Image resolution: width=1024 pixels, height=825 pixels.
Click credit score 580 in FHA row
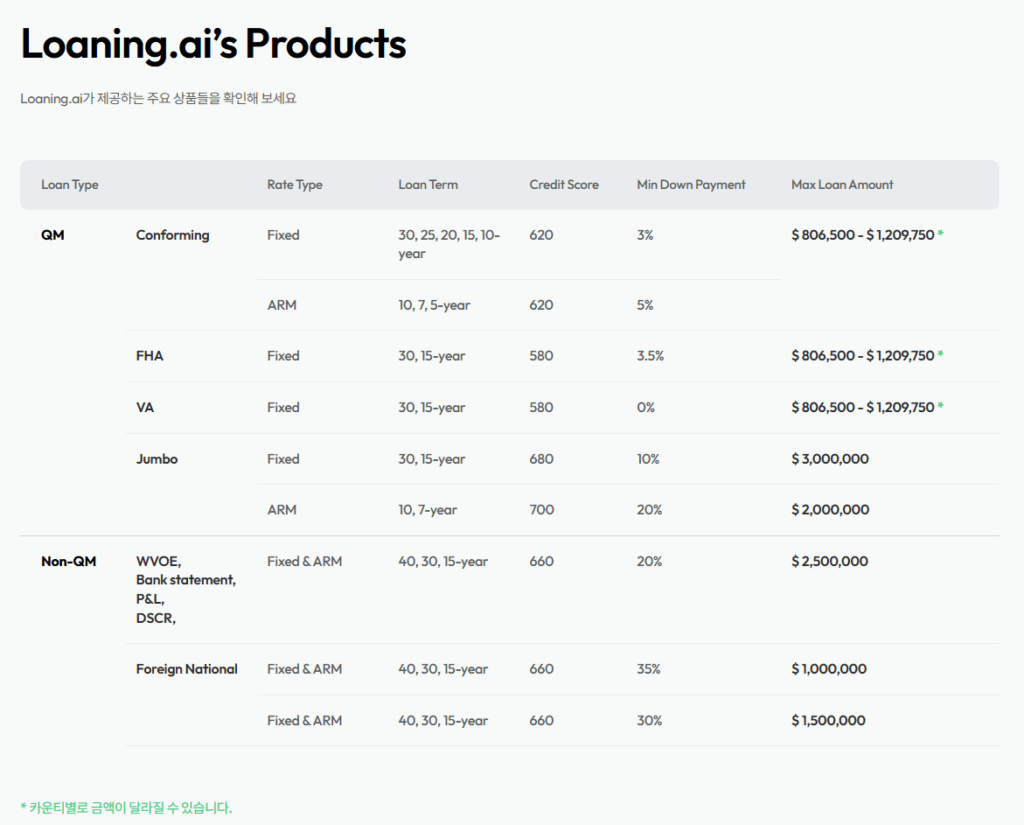point(541,356)
